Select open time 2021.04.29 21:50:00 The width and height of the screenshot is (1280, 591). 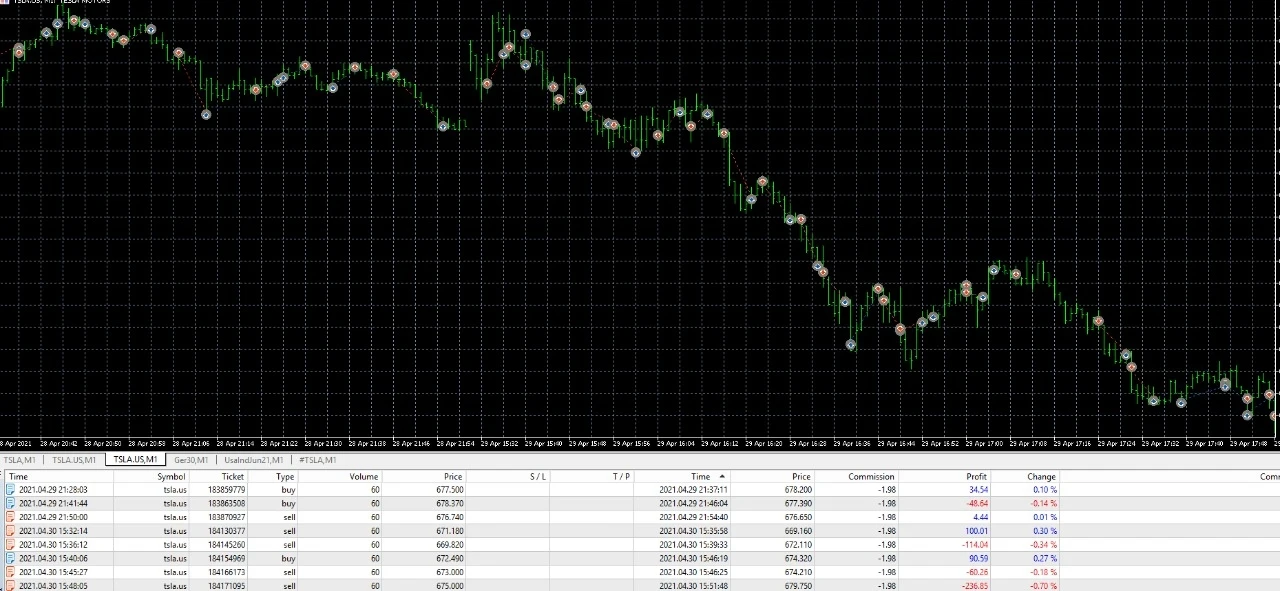[x=53, y=517]
